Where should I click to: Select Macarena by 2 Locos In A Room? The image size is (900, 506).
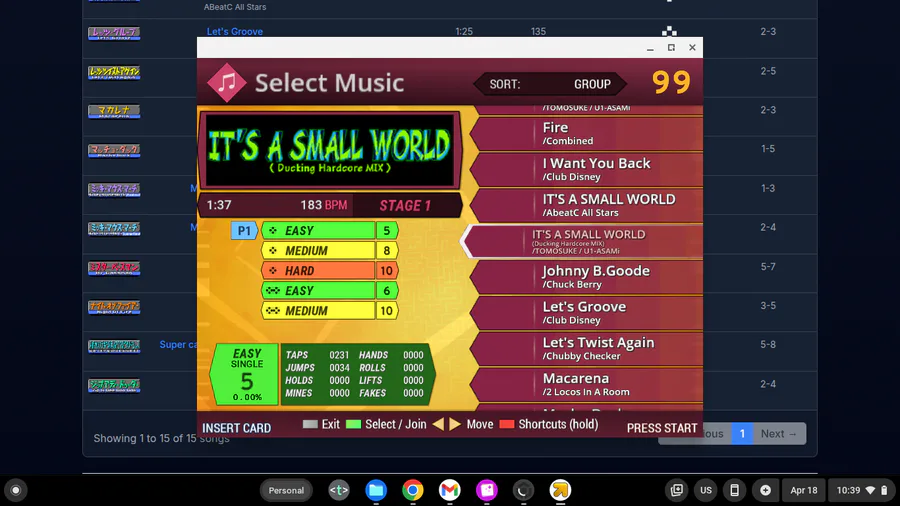[587, 385]
